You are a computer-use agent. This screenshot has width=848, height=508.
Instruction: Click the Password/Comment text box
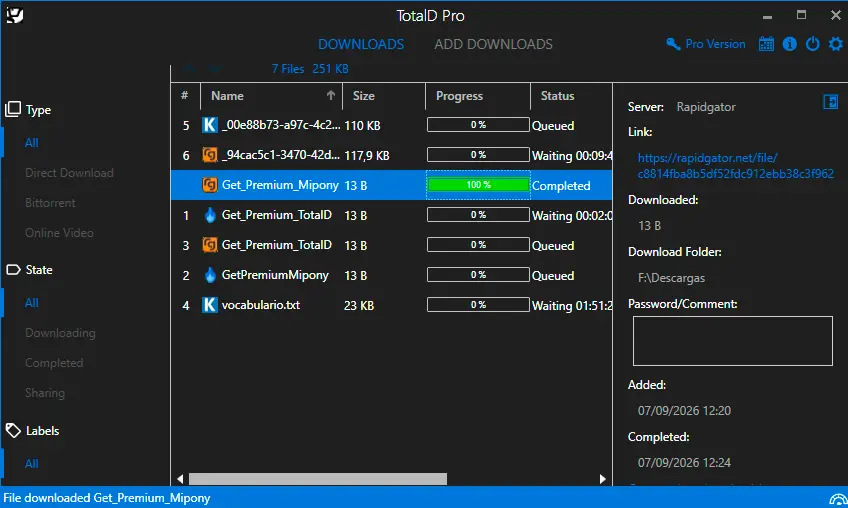pyautogui.click(x=732, y=341)
